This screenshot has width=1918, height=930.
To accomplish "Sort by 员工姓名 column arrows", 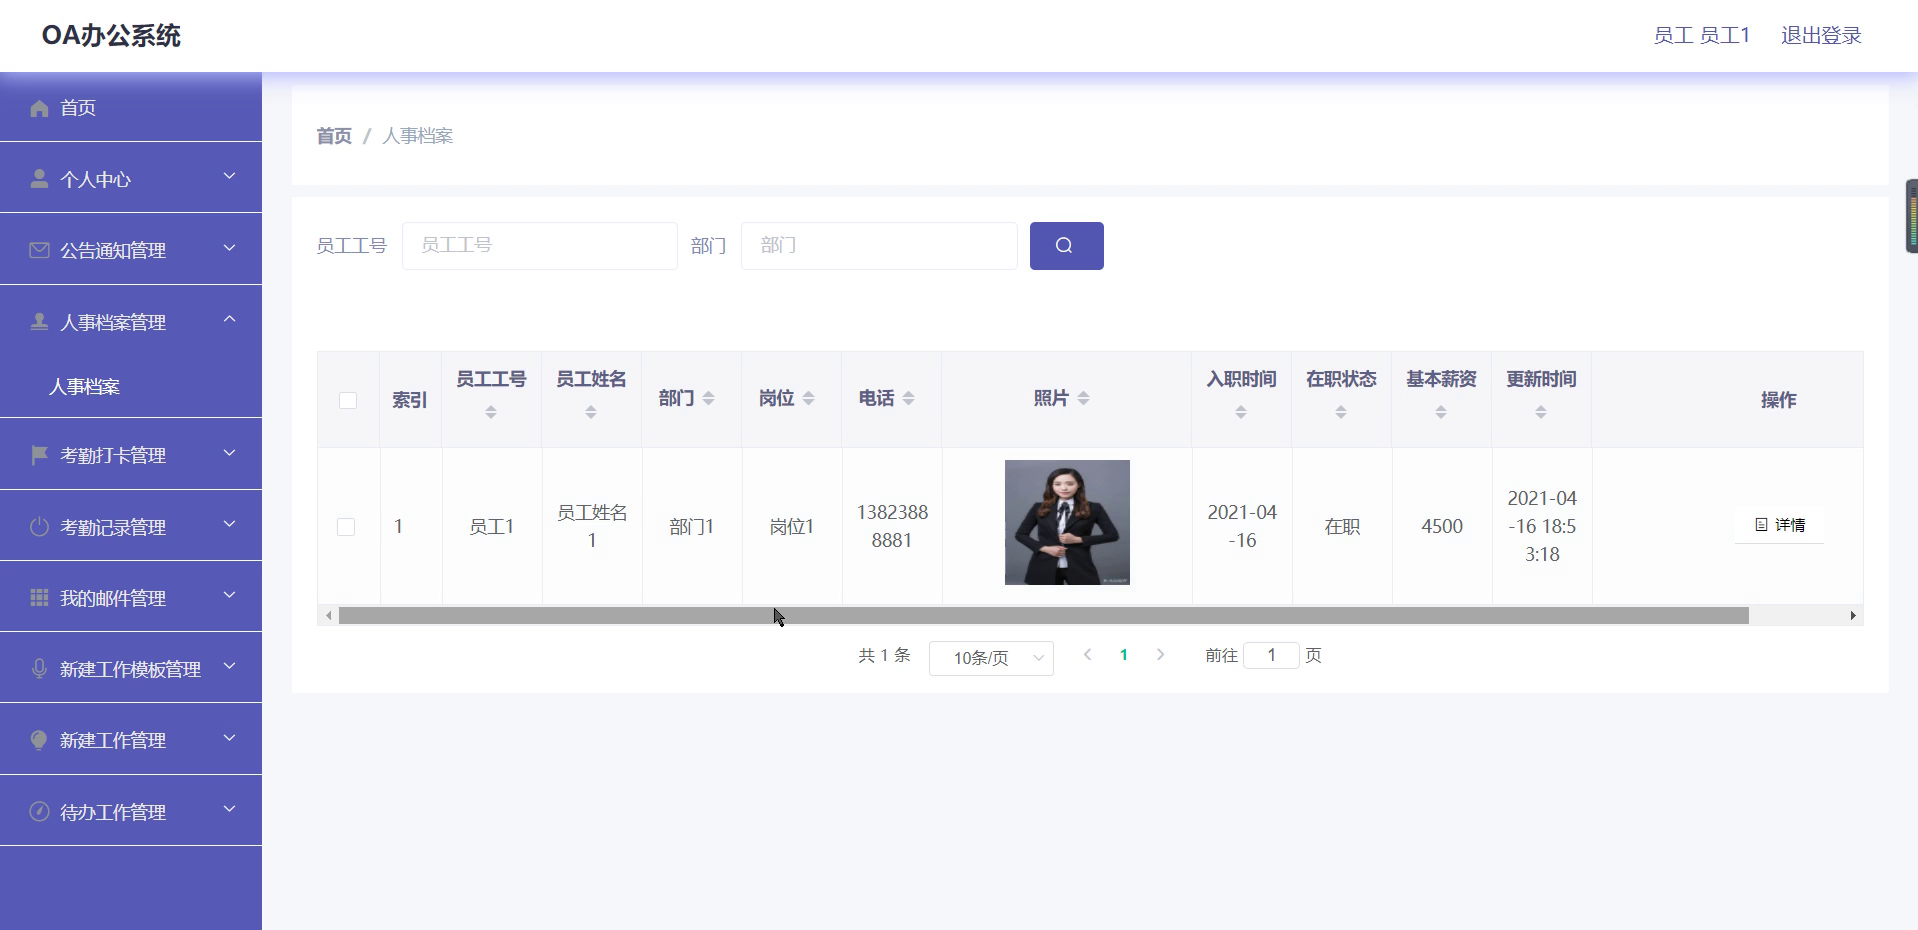I will tap(591, 412).
